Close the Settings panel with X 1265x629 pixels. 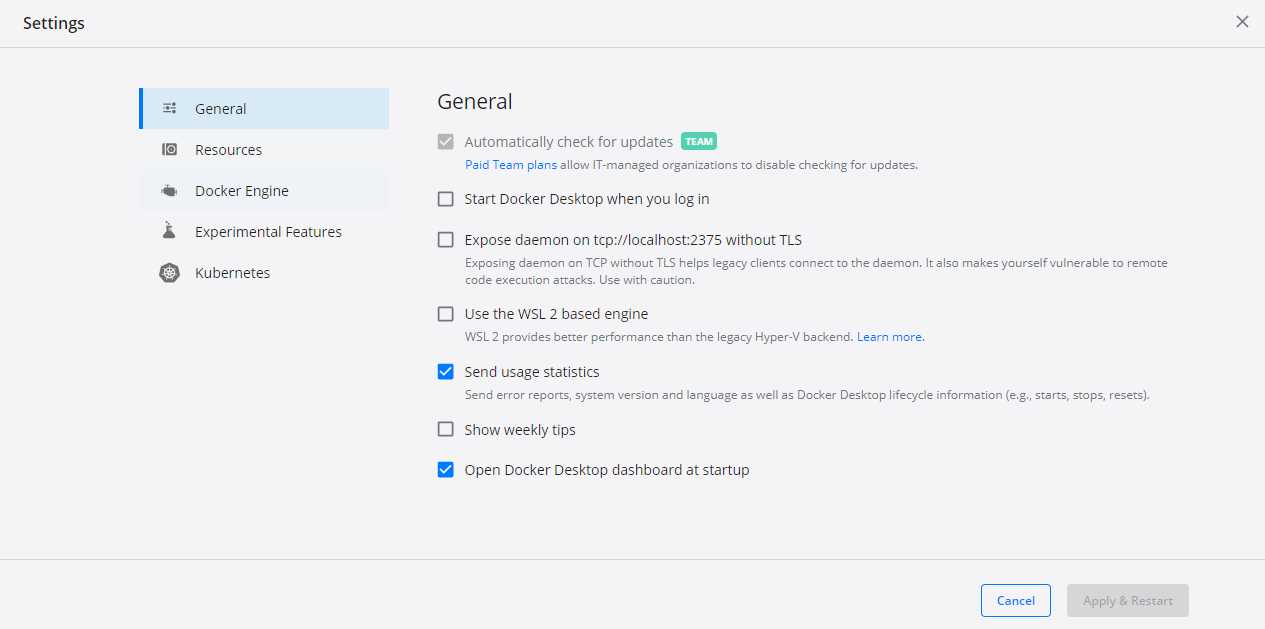pos(1242,22)
